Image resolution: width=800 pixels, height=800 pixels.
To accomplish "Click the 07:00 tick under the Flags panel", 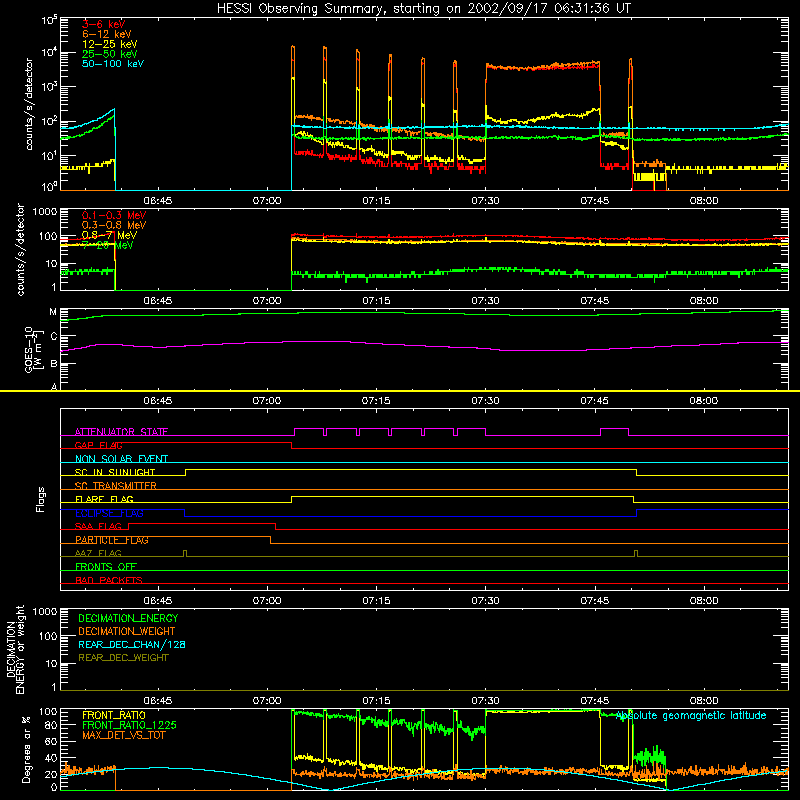I will (267, 601).
